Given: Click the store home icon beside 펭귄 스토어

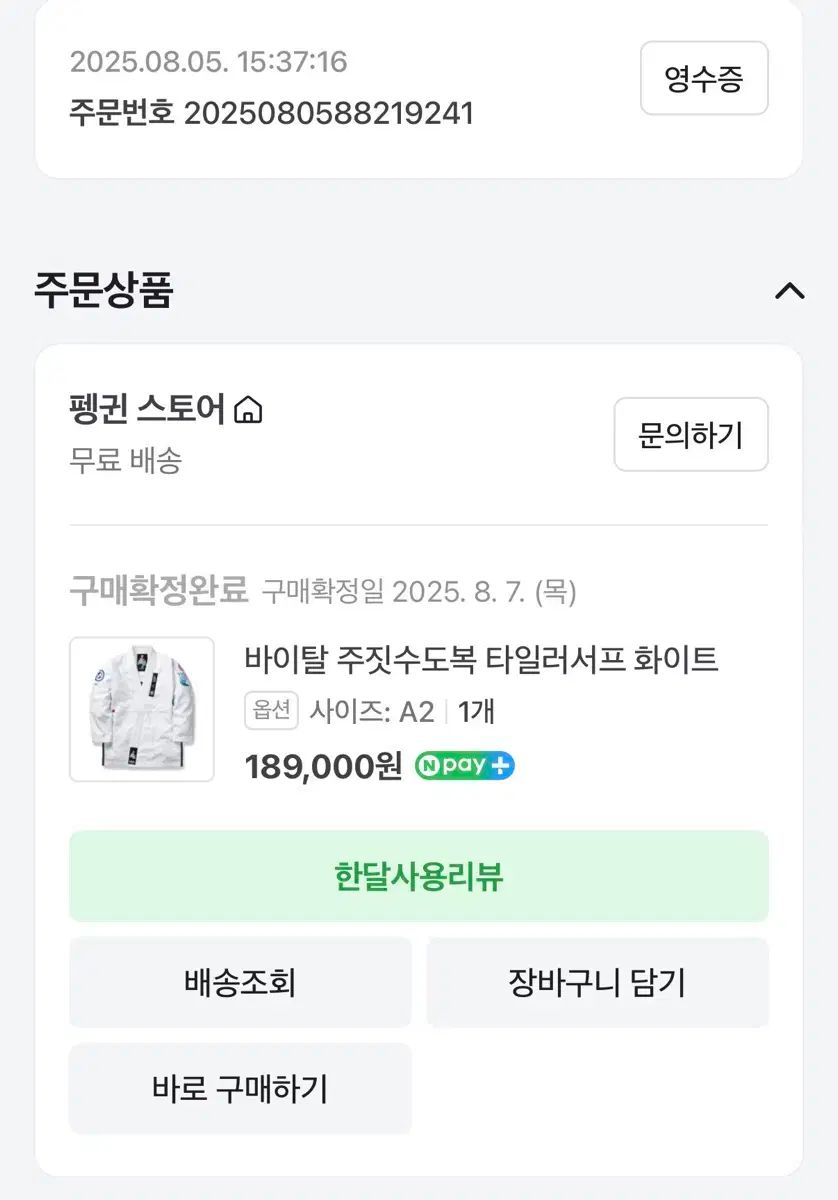Looking at the screenshot, I should 248,410.
